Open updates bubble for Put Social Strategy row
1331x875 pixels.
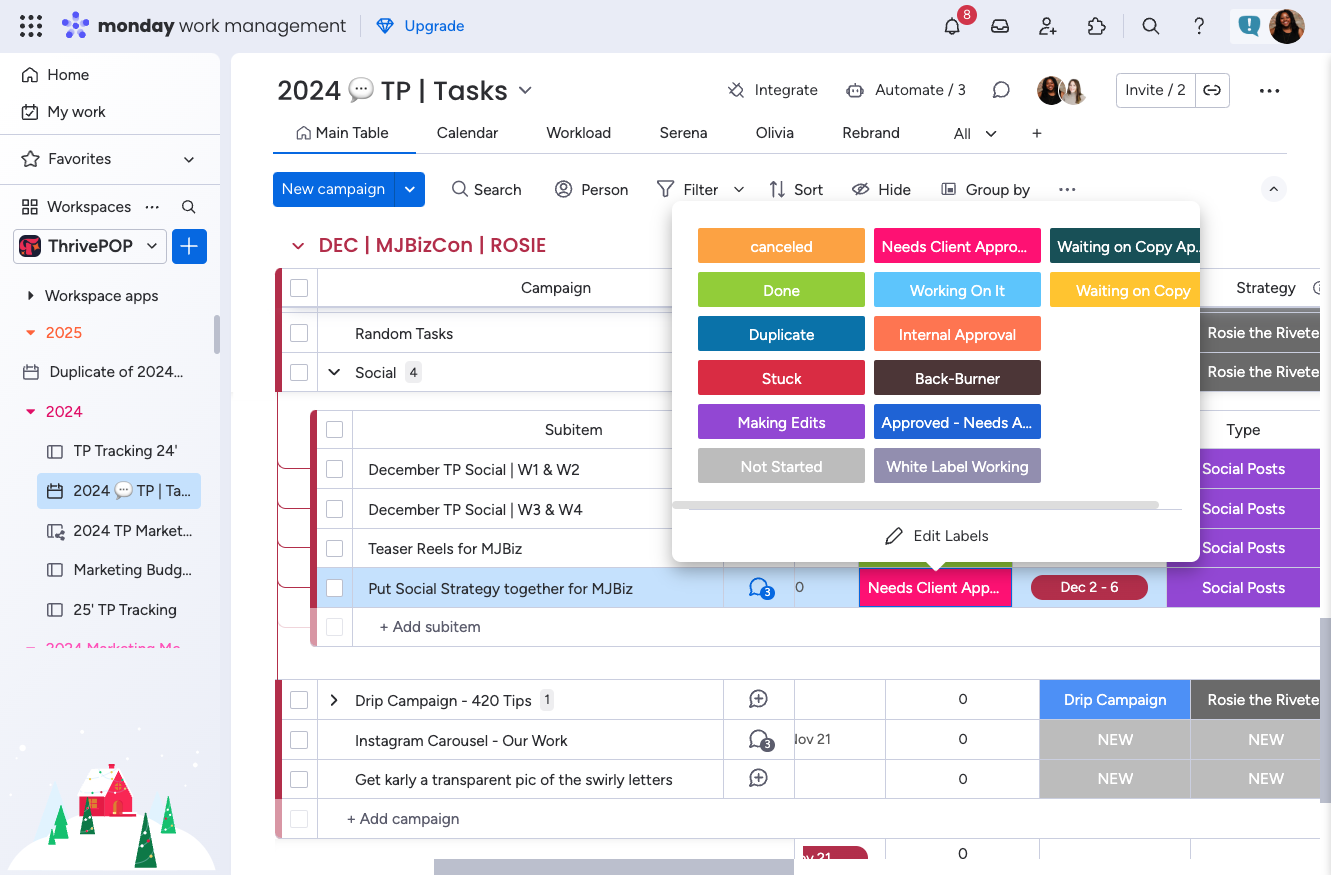760,588
